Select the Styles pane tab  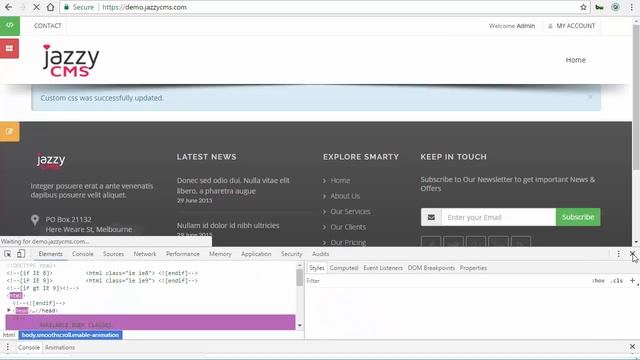click(x=316, y=268)
